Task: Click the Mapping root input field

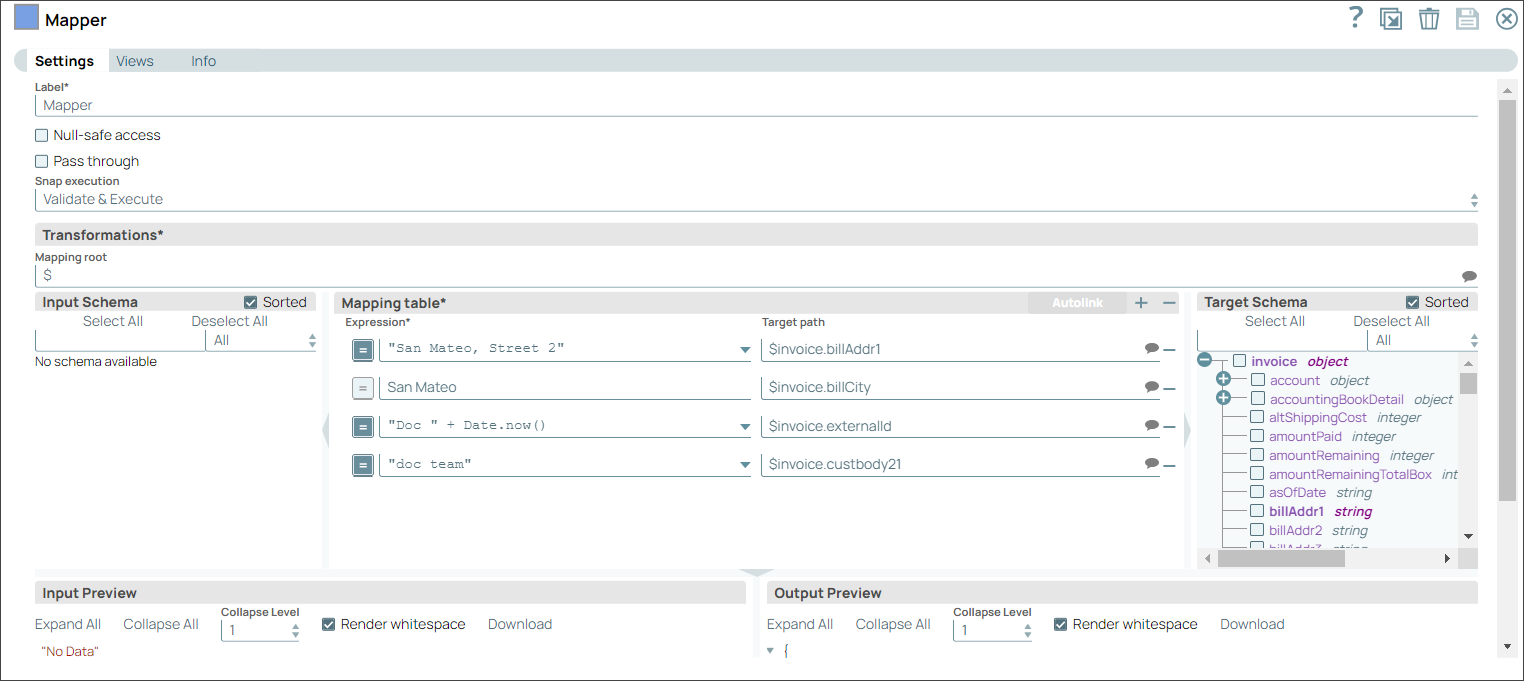Action: [400, 275]
